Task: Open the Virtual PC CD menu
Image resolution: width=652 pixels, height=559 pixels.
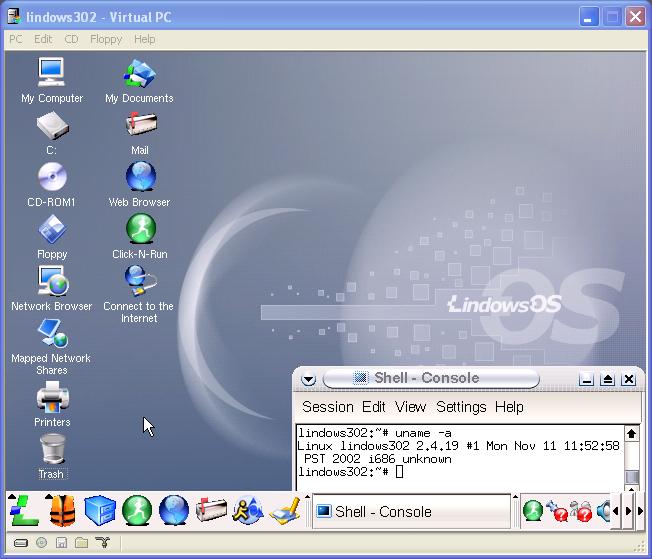Action: [x=71, y=39]
